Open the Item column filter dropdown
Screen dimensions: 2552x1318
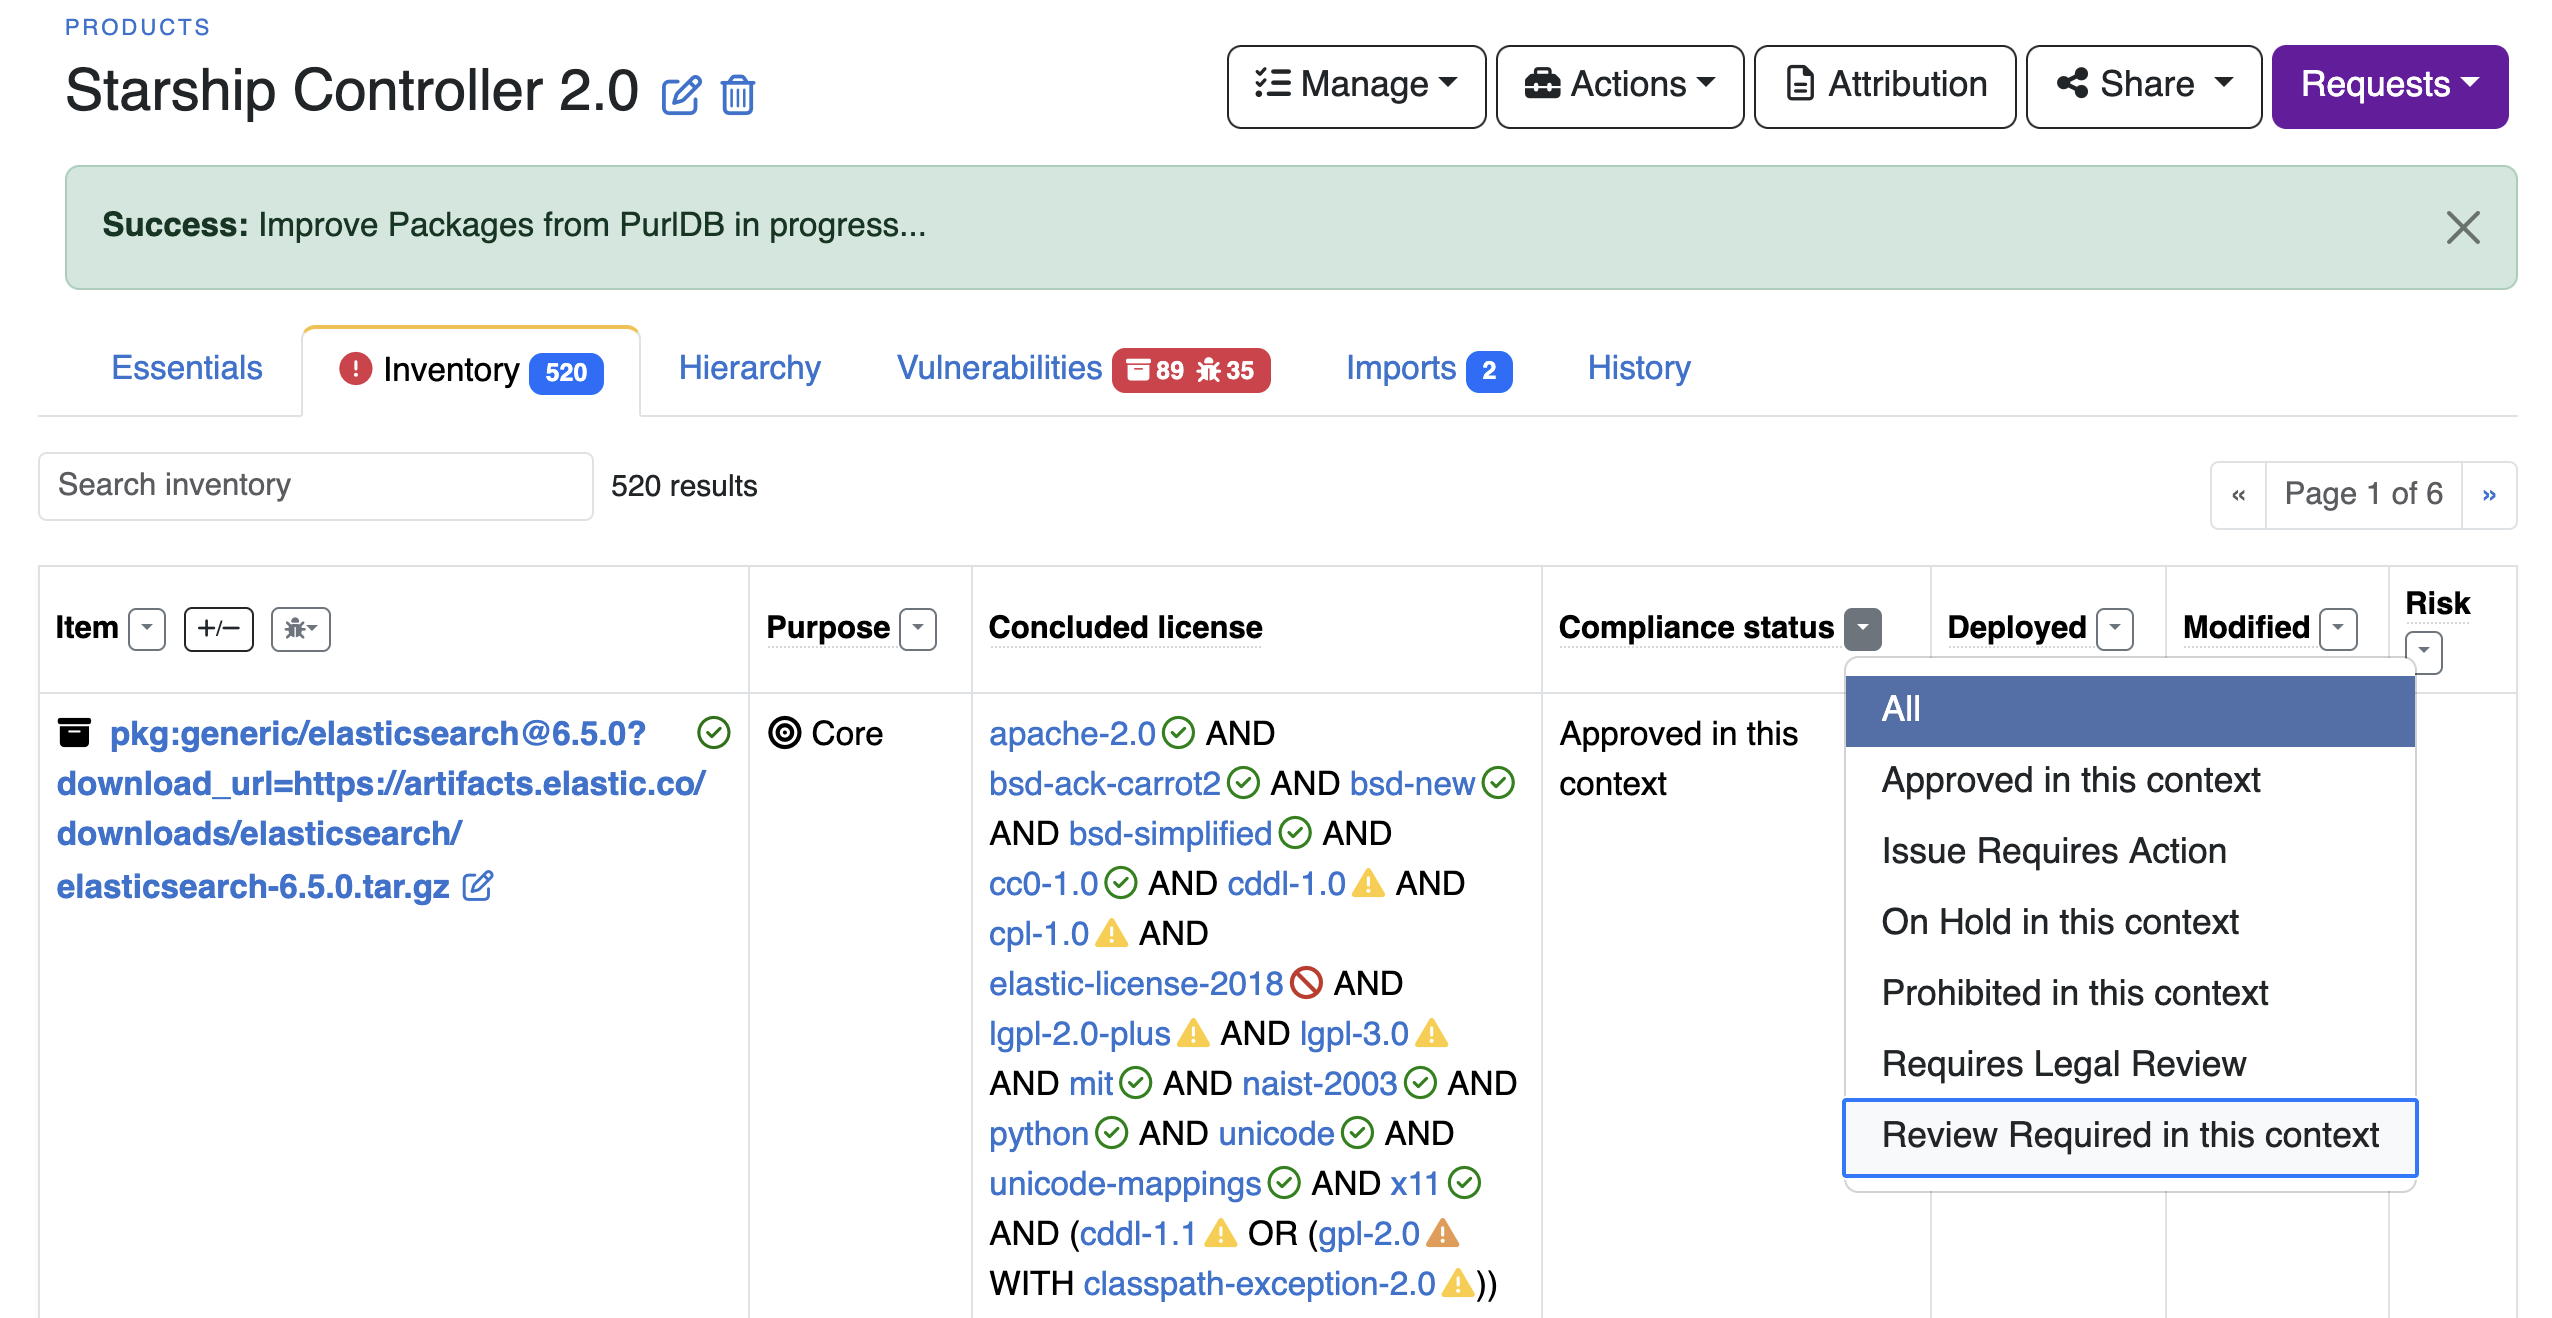147,629
